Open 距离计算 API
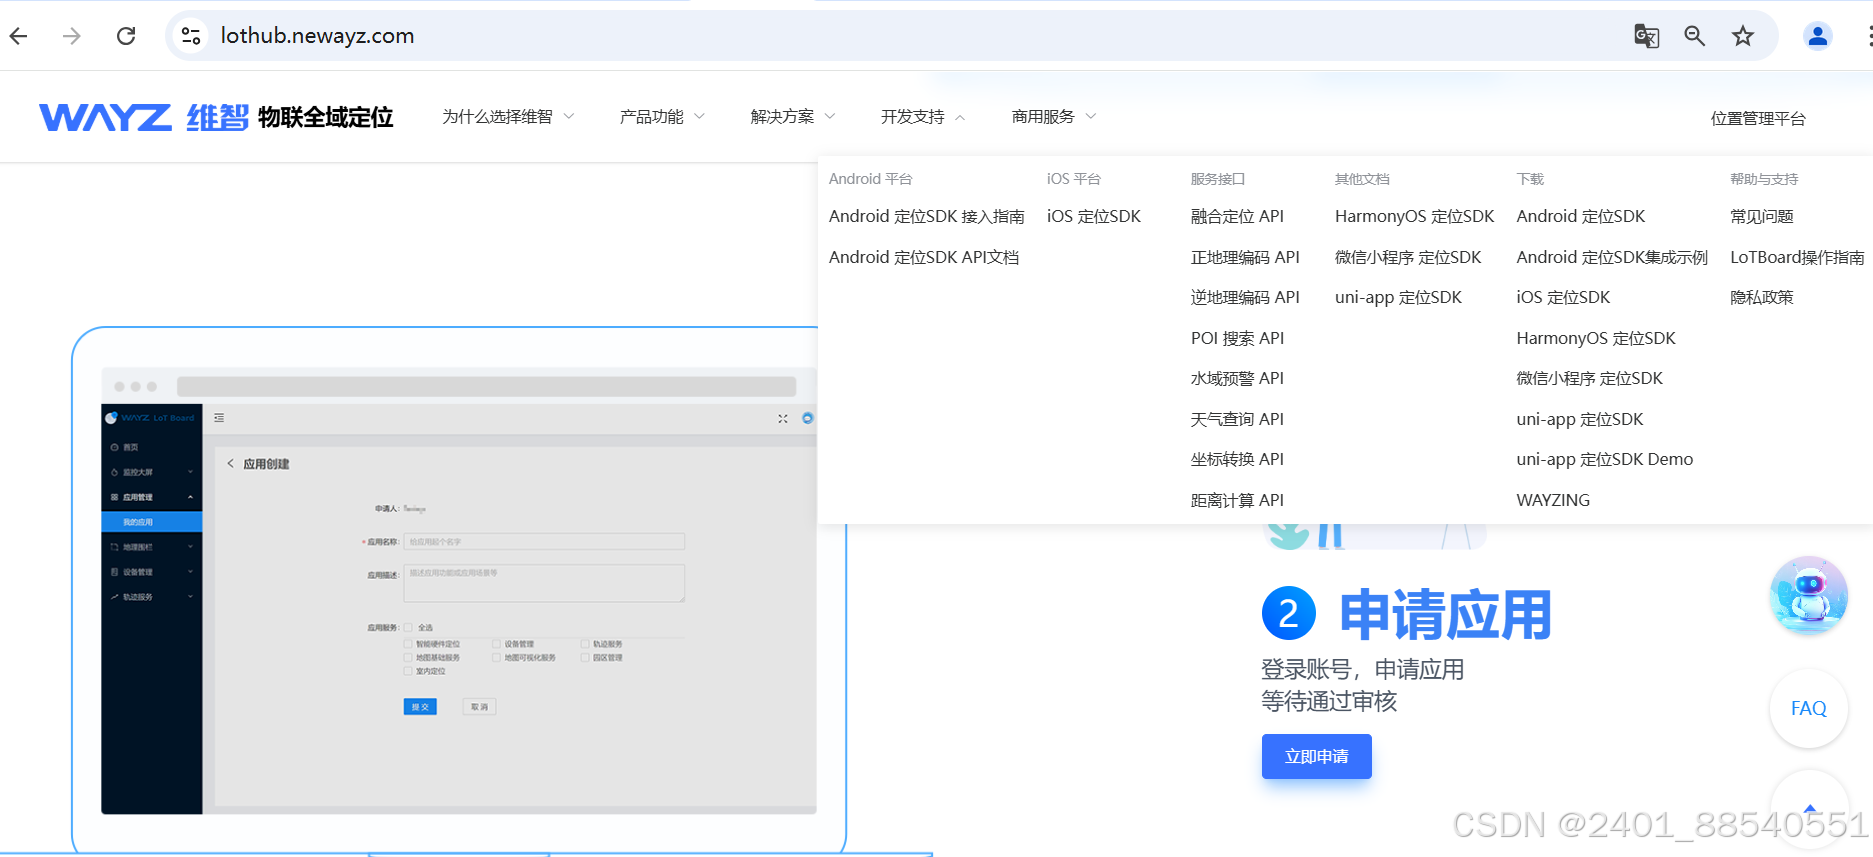 (x=1237, y=500)
